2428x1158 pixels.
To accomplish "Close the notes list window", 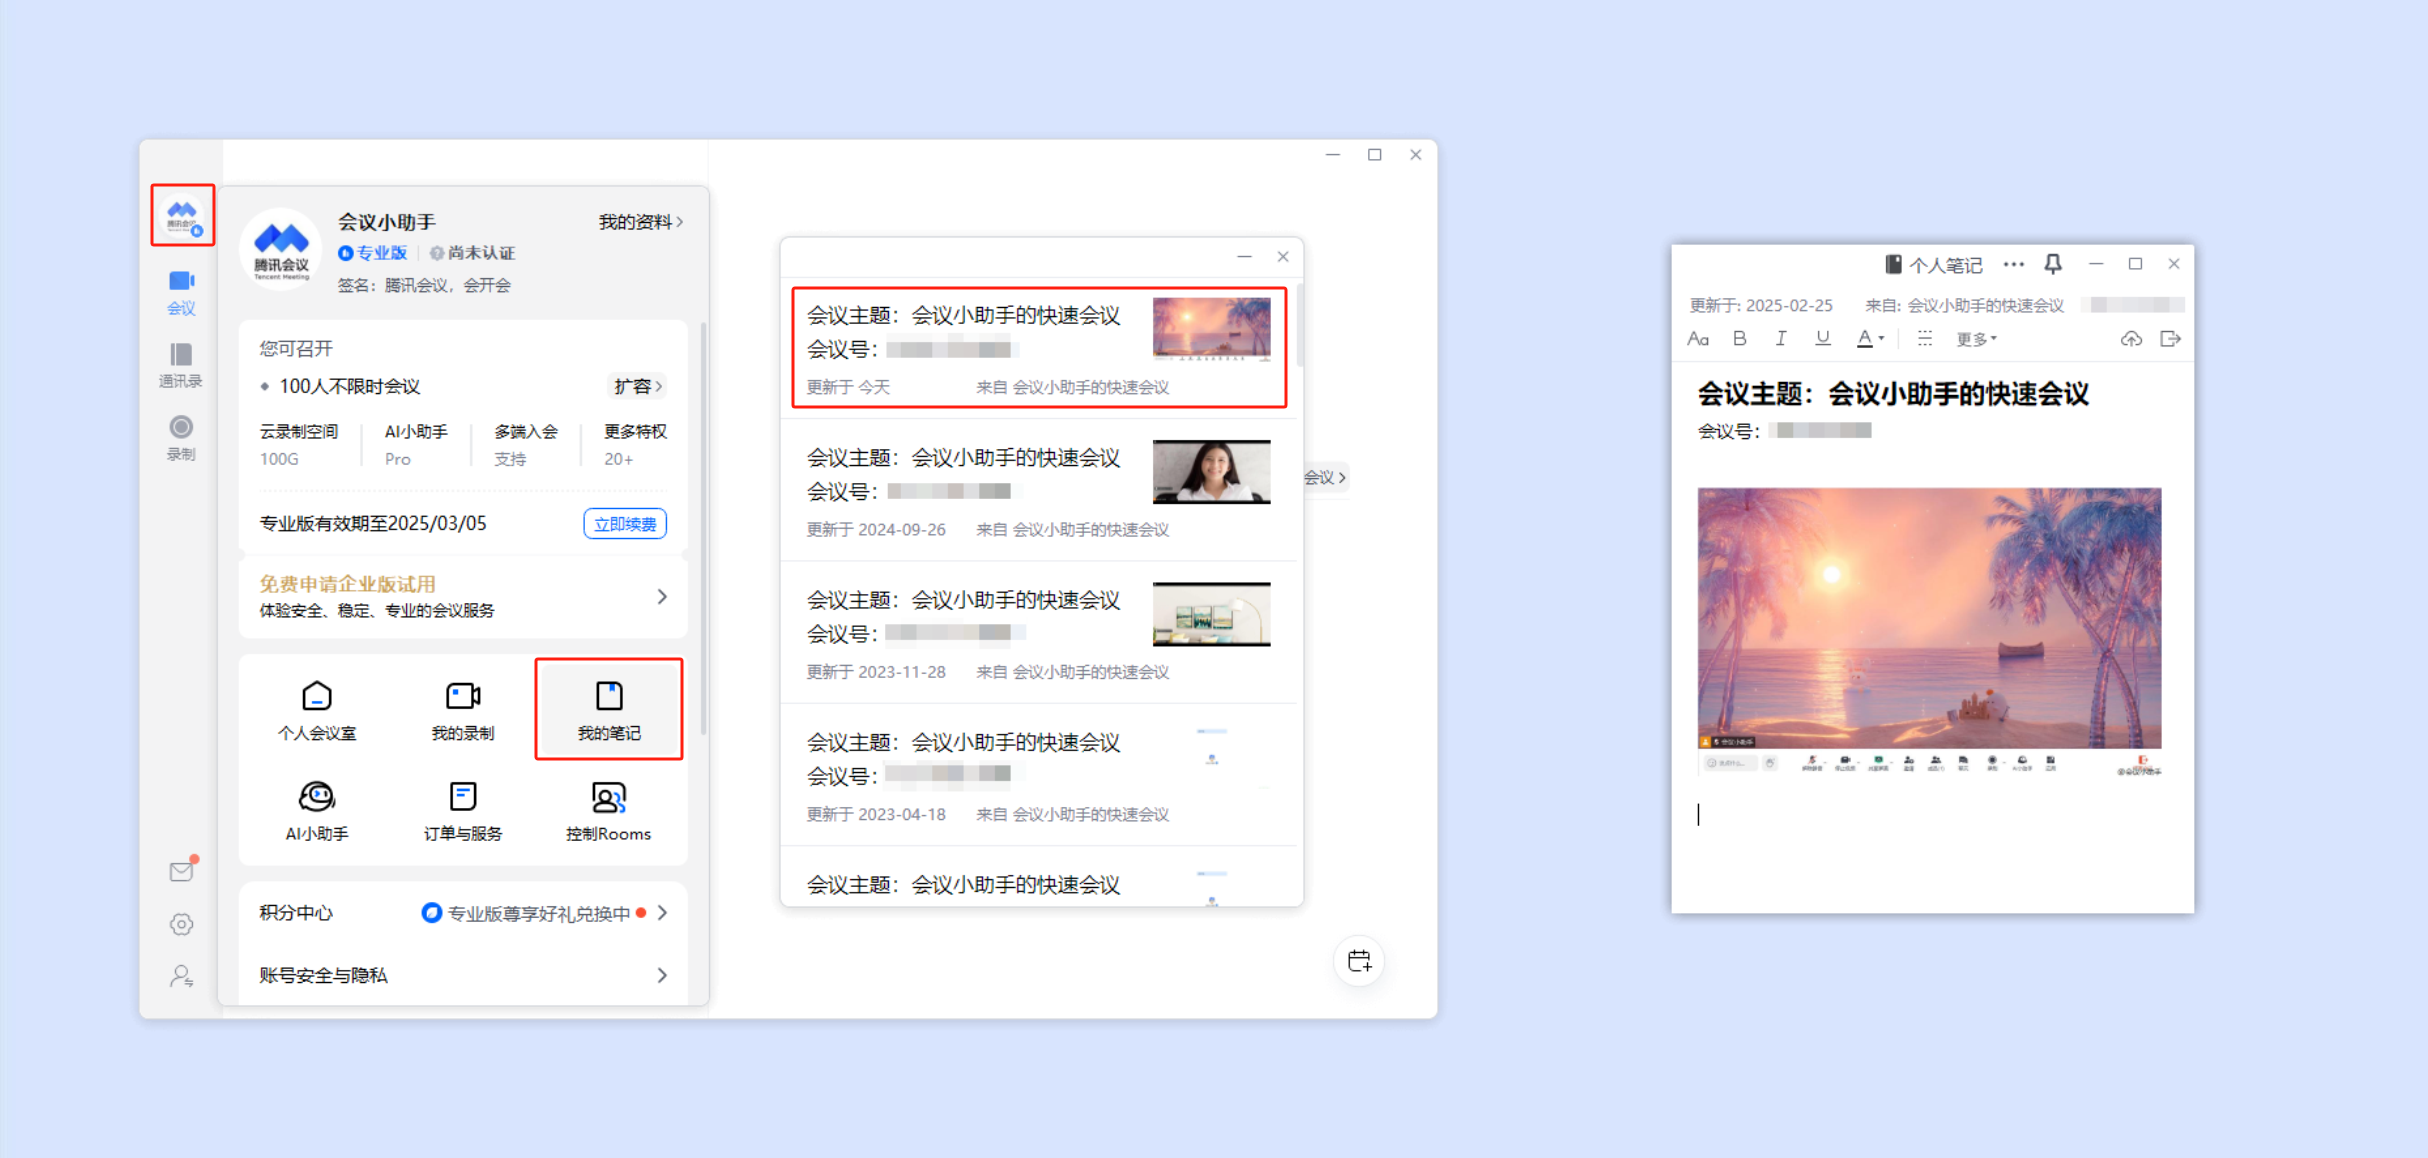I will [x=1283, y=257].
